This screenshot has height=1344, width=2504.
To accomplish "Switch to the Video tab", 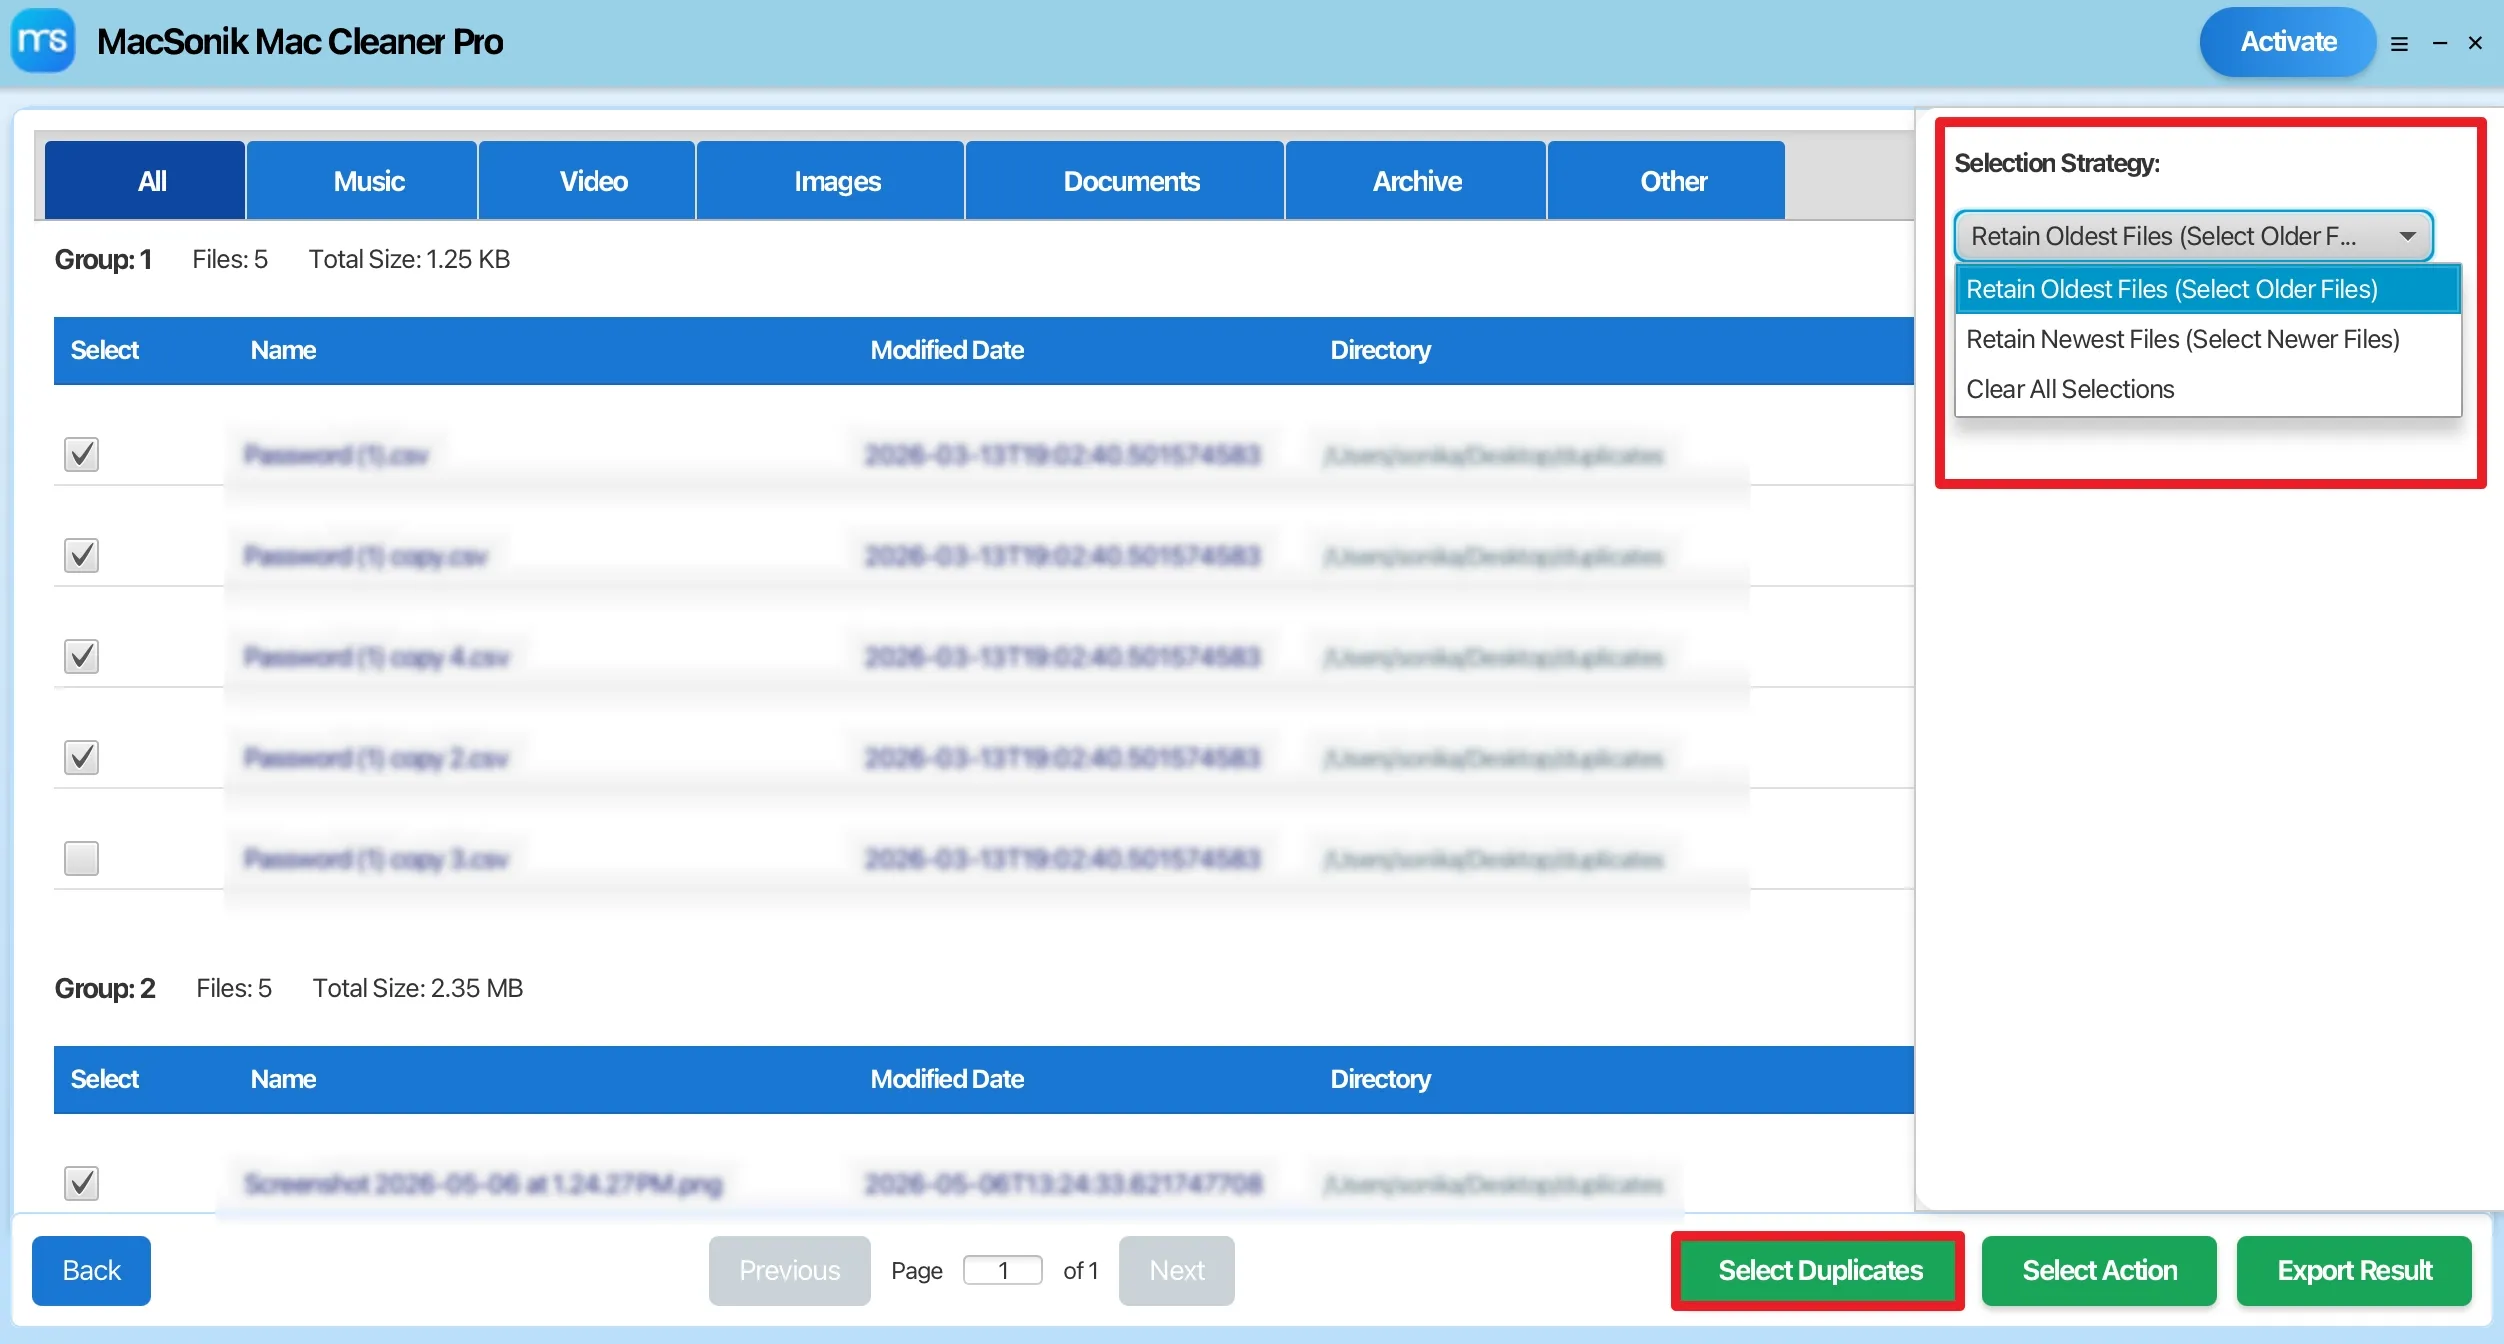I will (586, 180).
